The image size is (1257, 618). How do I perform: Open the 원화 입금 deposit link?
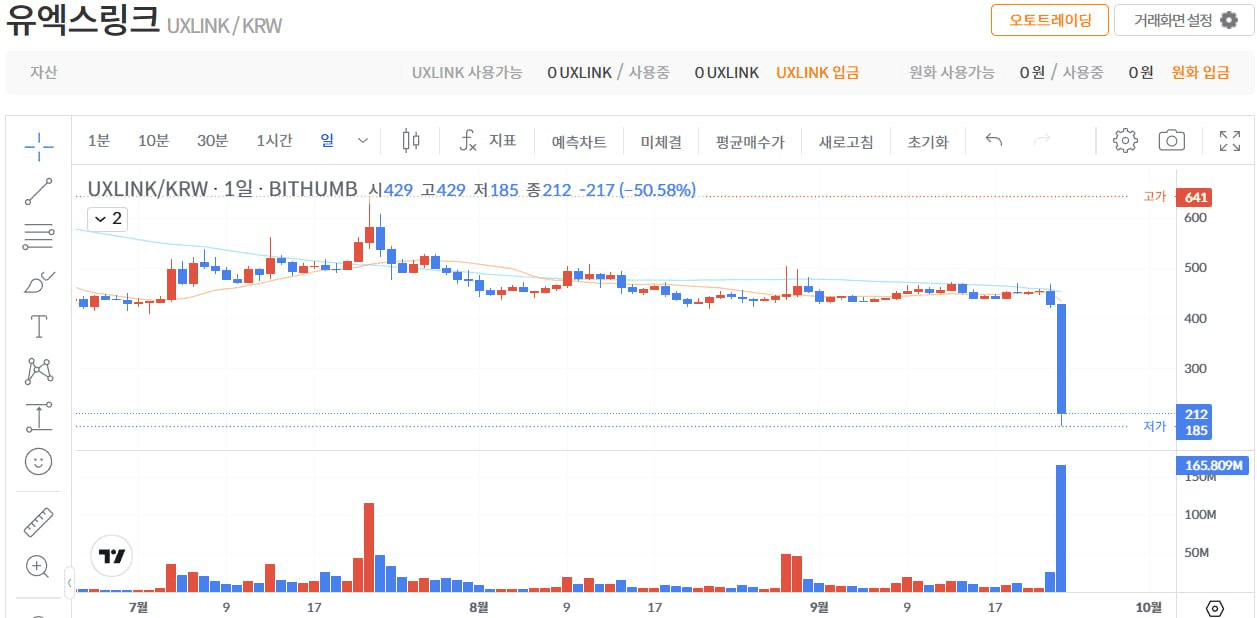1201,72
